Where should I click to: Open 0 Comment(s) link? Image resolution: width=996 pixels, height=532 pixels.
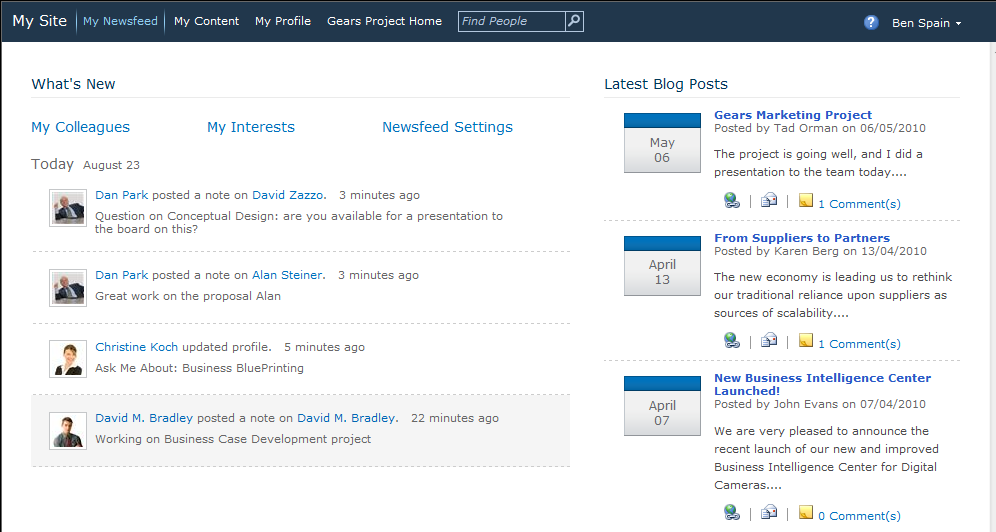click(859, 515)
